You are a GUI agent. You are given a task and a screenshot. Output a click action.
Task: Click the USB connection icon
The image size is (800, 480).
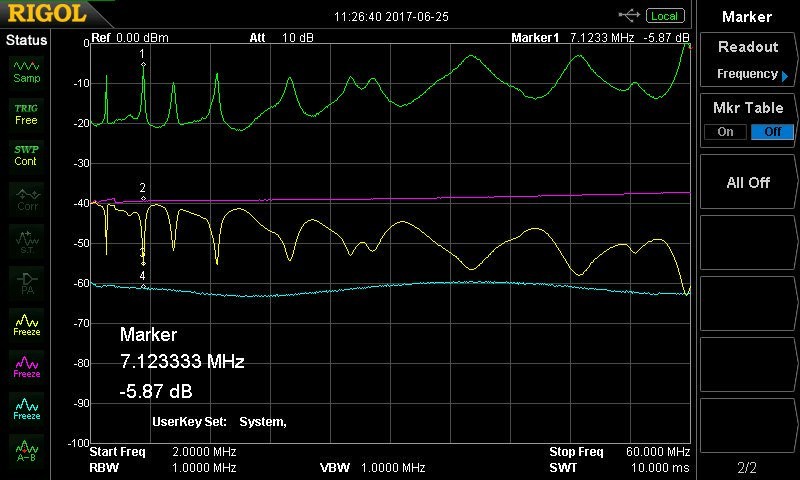(630, 16)
